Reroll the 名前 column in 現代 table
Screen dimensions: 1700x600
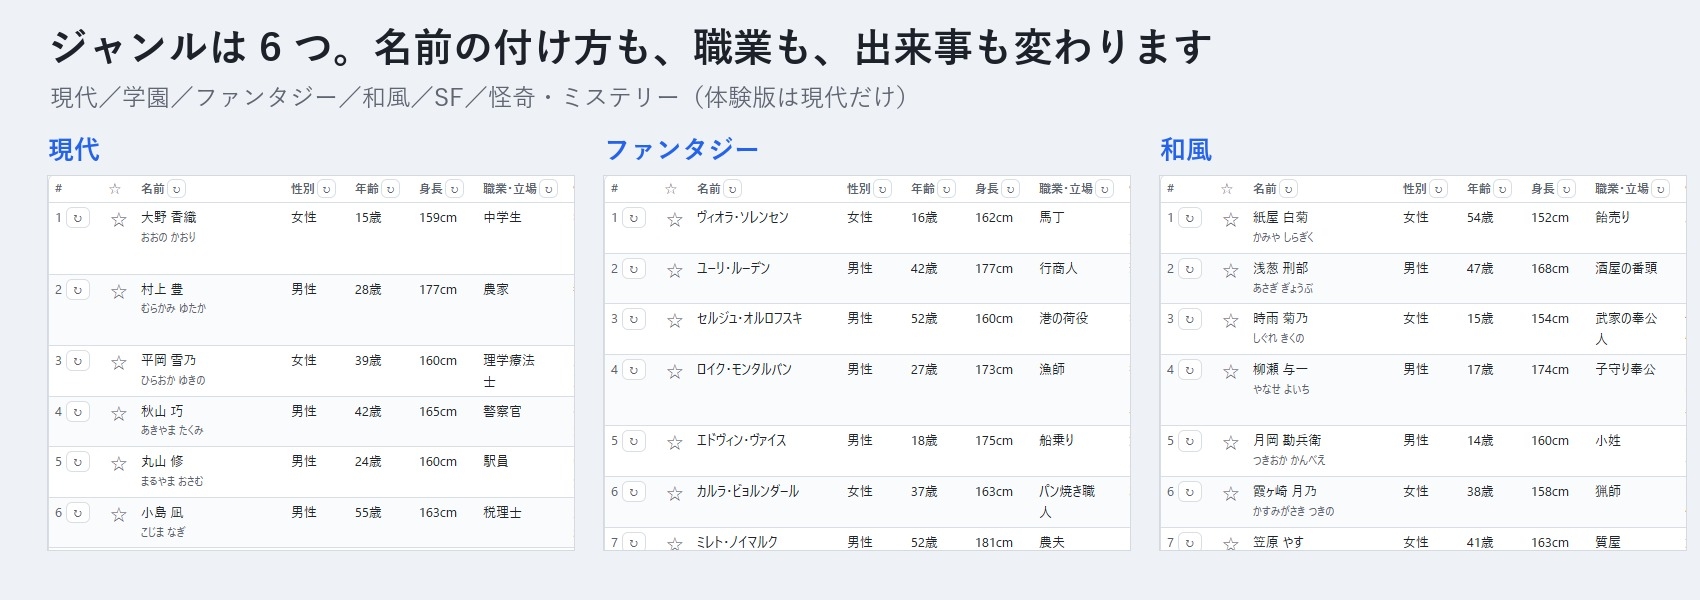pyautogui.click(x=177, y=189)
